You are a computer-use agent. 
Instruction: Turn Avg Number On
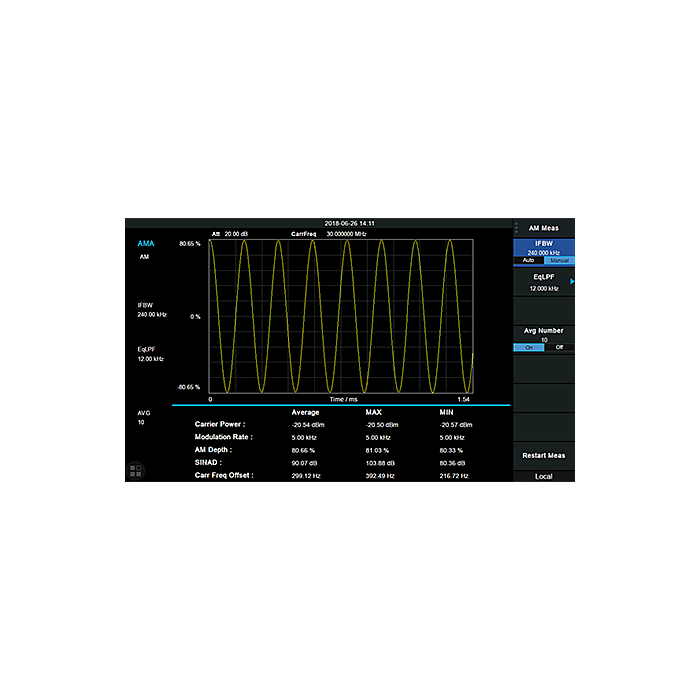(528, 347)
